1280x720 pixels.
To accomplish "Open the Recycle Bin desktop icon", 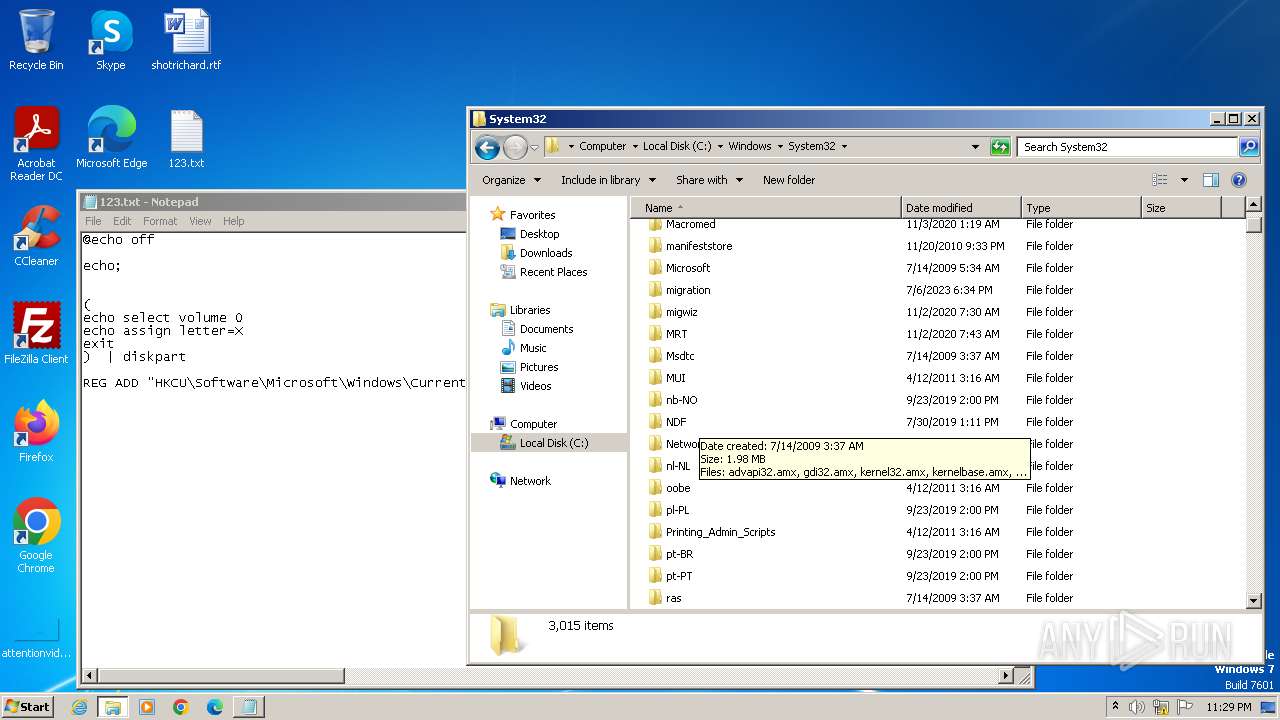I will click(36, 40).
